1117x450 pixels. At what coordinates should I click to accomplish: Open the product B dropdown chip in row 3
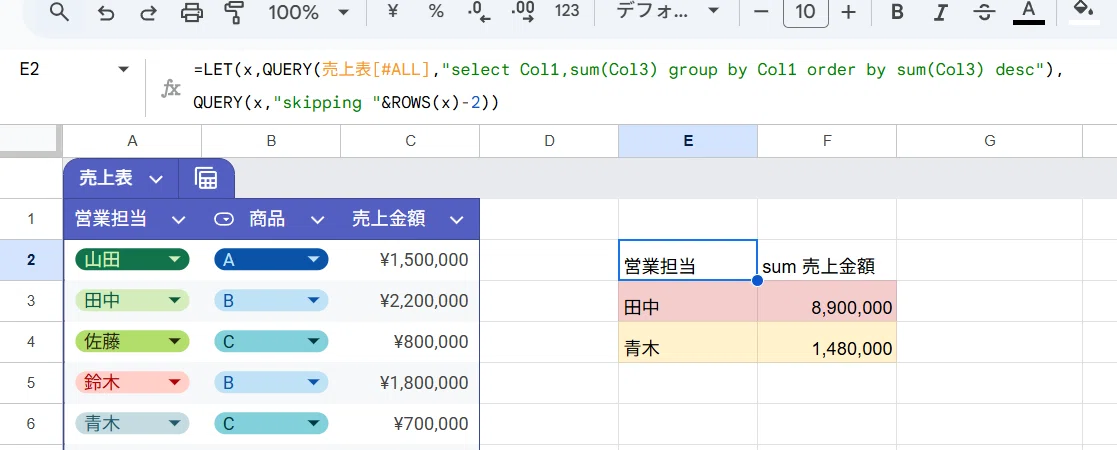click(x=271, y=301)
